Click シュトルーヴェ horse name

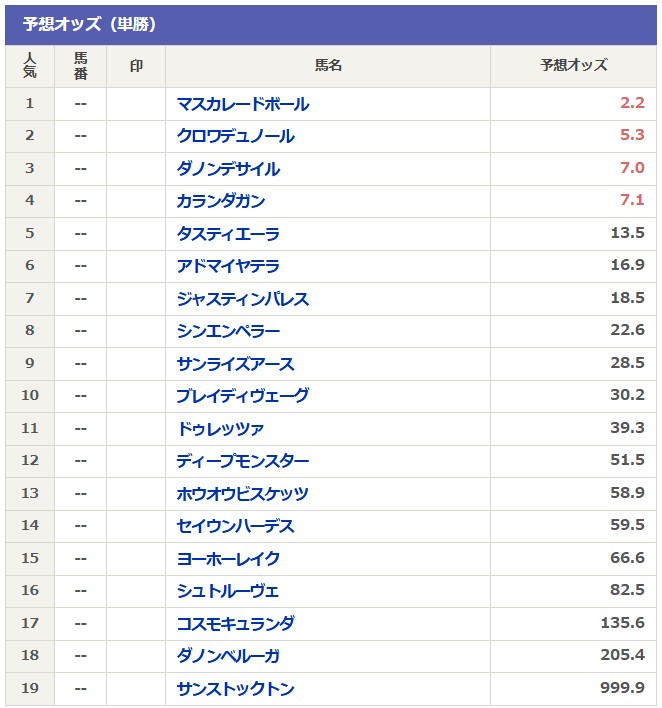click(x=228, y=591)
